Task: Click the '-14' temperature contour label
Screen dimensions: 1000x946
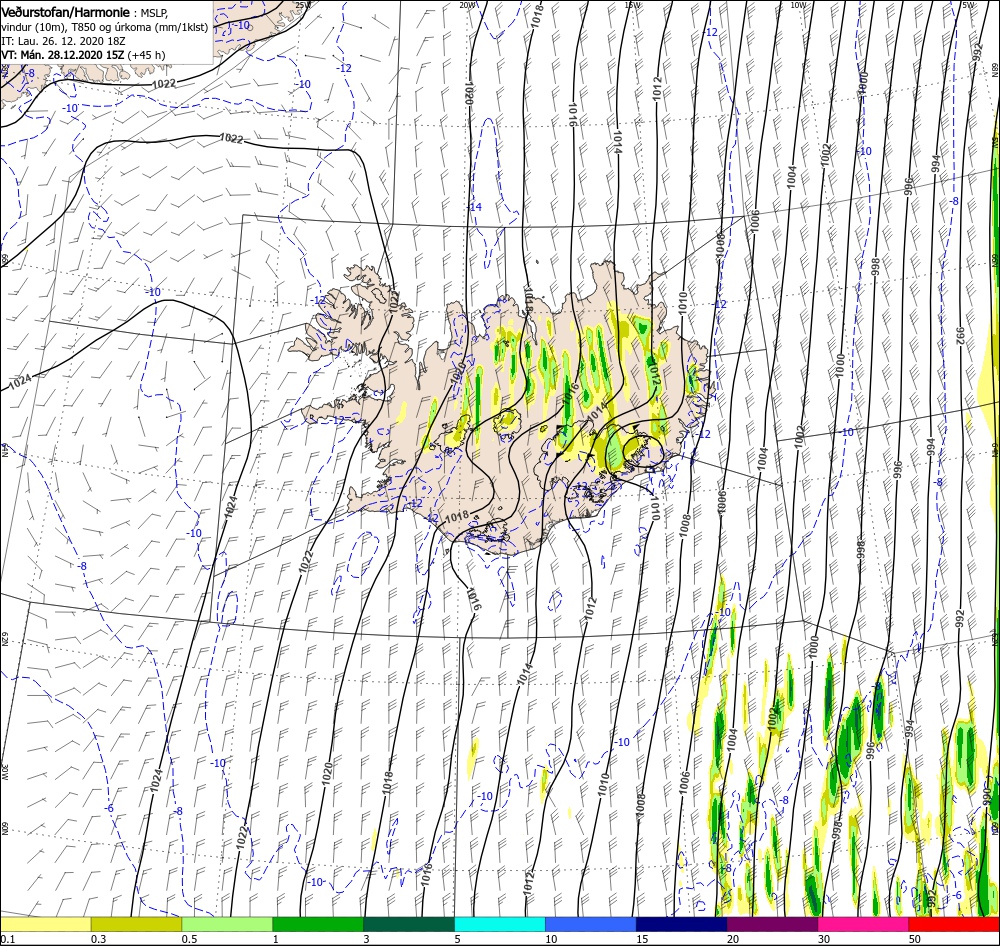Action: coord(475,207)
